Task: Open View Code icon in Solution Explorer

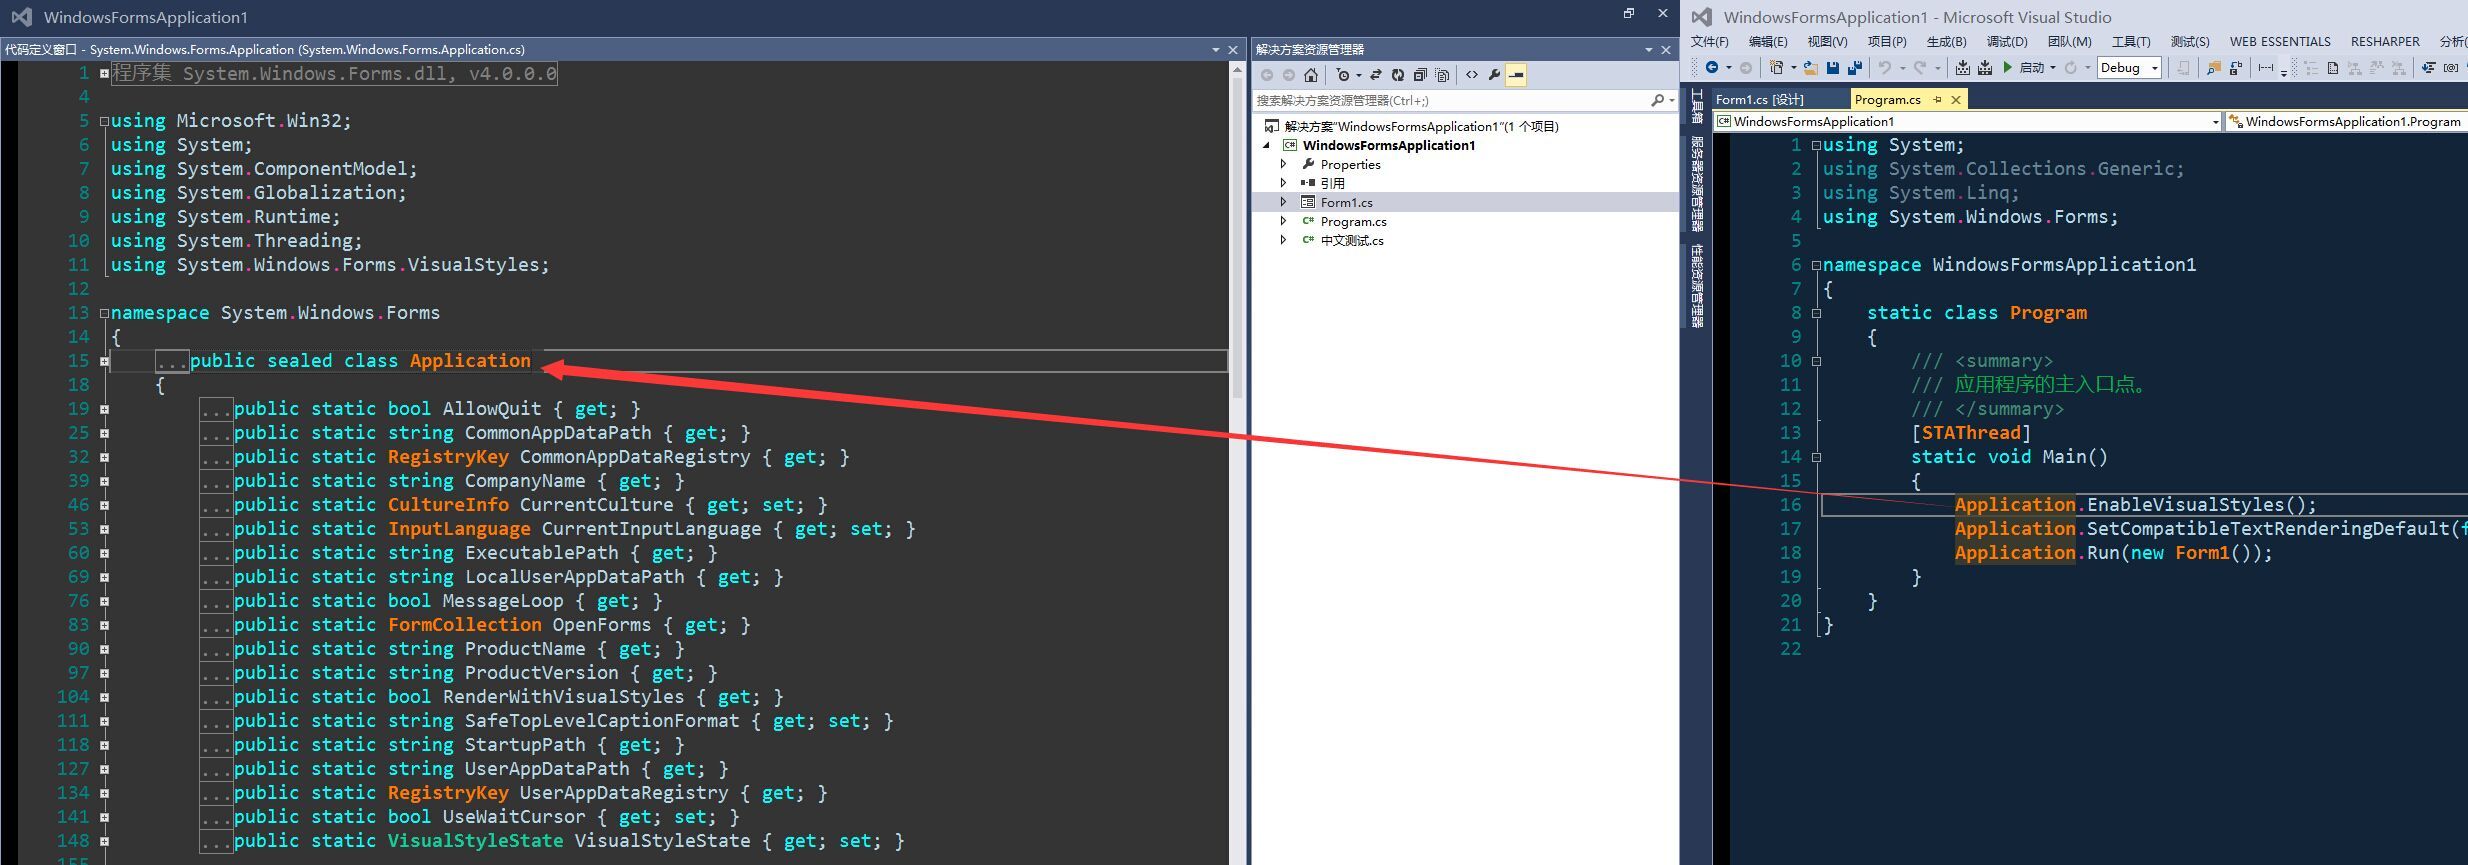Action: 1472,75
